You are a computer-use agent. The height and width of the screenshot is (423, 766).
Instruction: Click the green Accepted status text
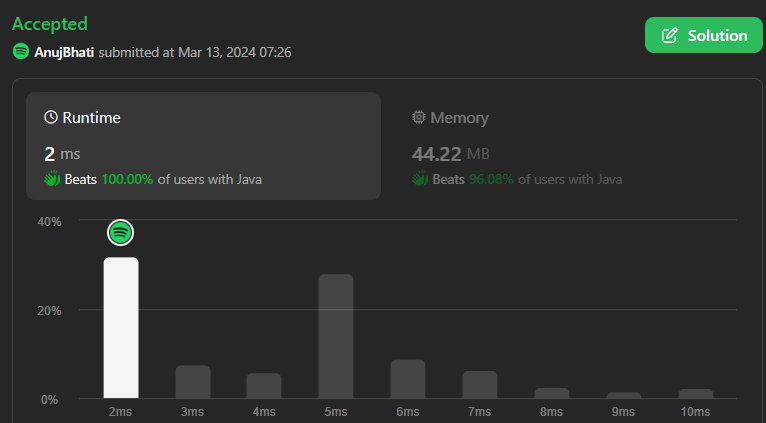click(50, 24)
